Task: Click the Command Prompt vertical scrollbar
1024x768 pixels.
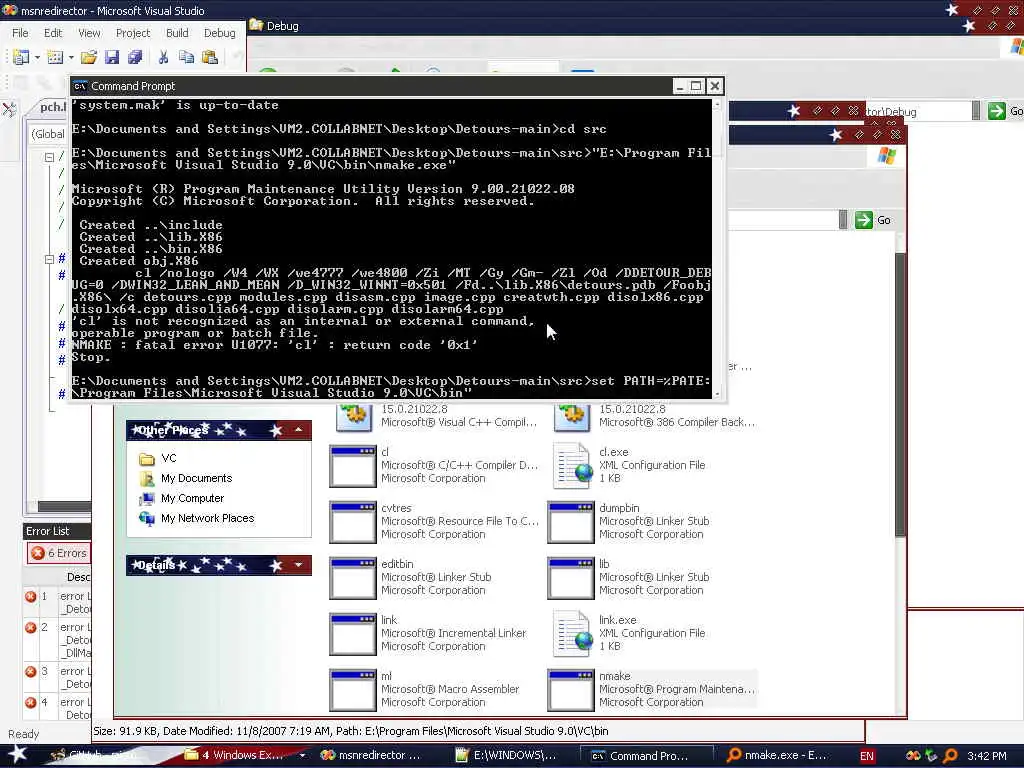Action: pos(718,248)
